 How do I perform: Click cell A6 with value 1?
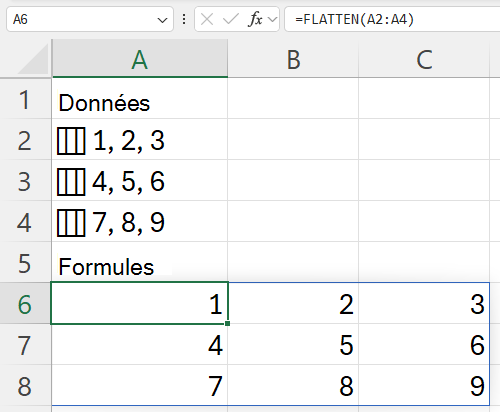click(x=140, y=303)
